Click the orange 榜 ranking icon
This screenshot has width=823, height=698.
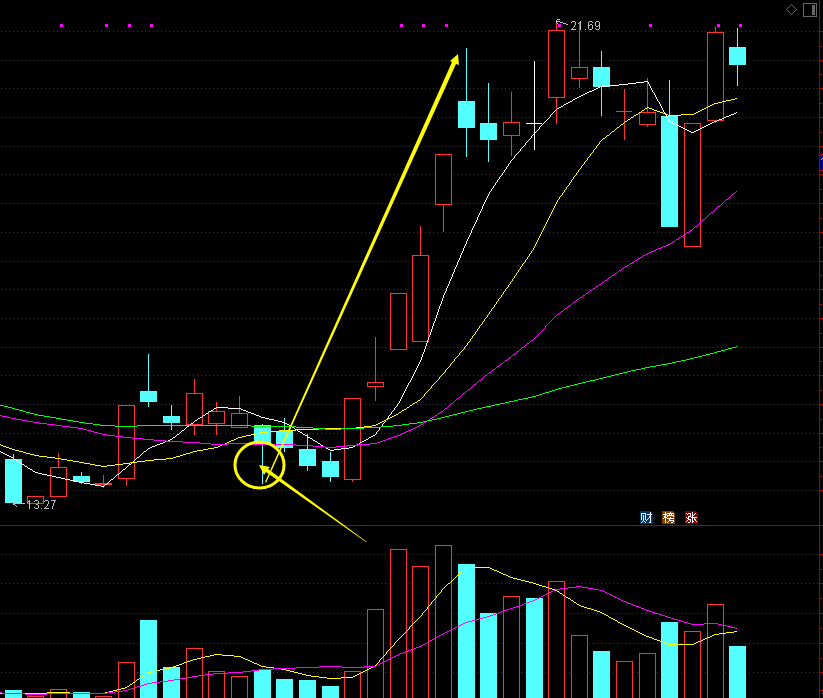[669, 517]
